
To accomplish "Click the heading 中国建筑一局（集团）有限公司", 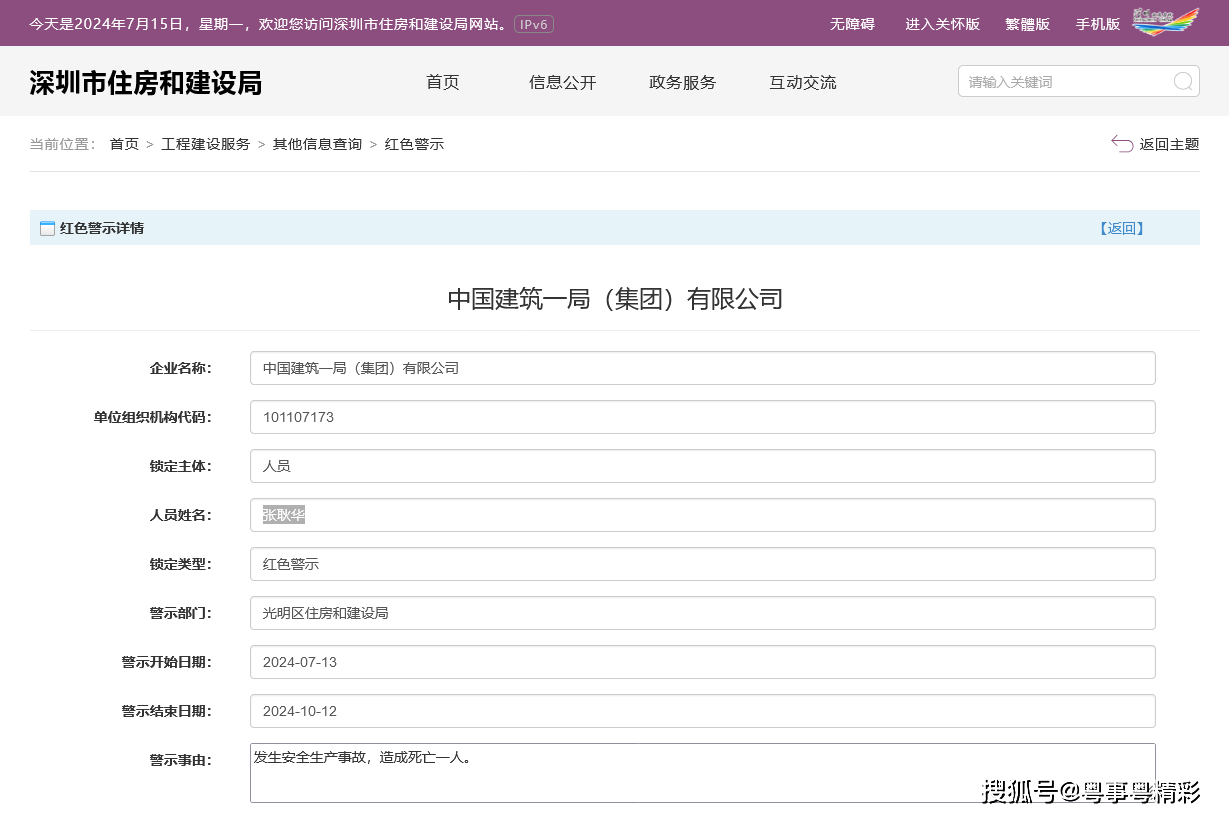I will [615, 298].
